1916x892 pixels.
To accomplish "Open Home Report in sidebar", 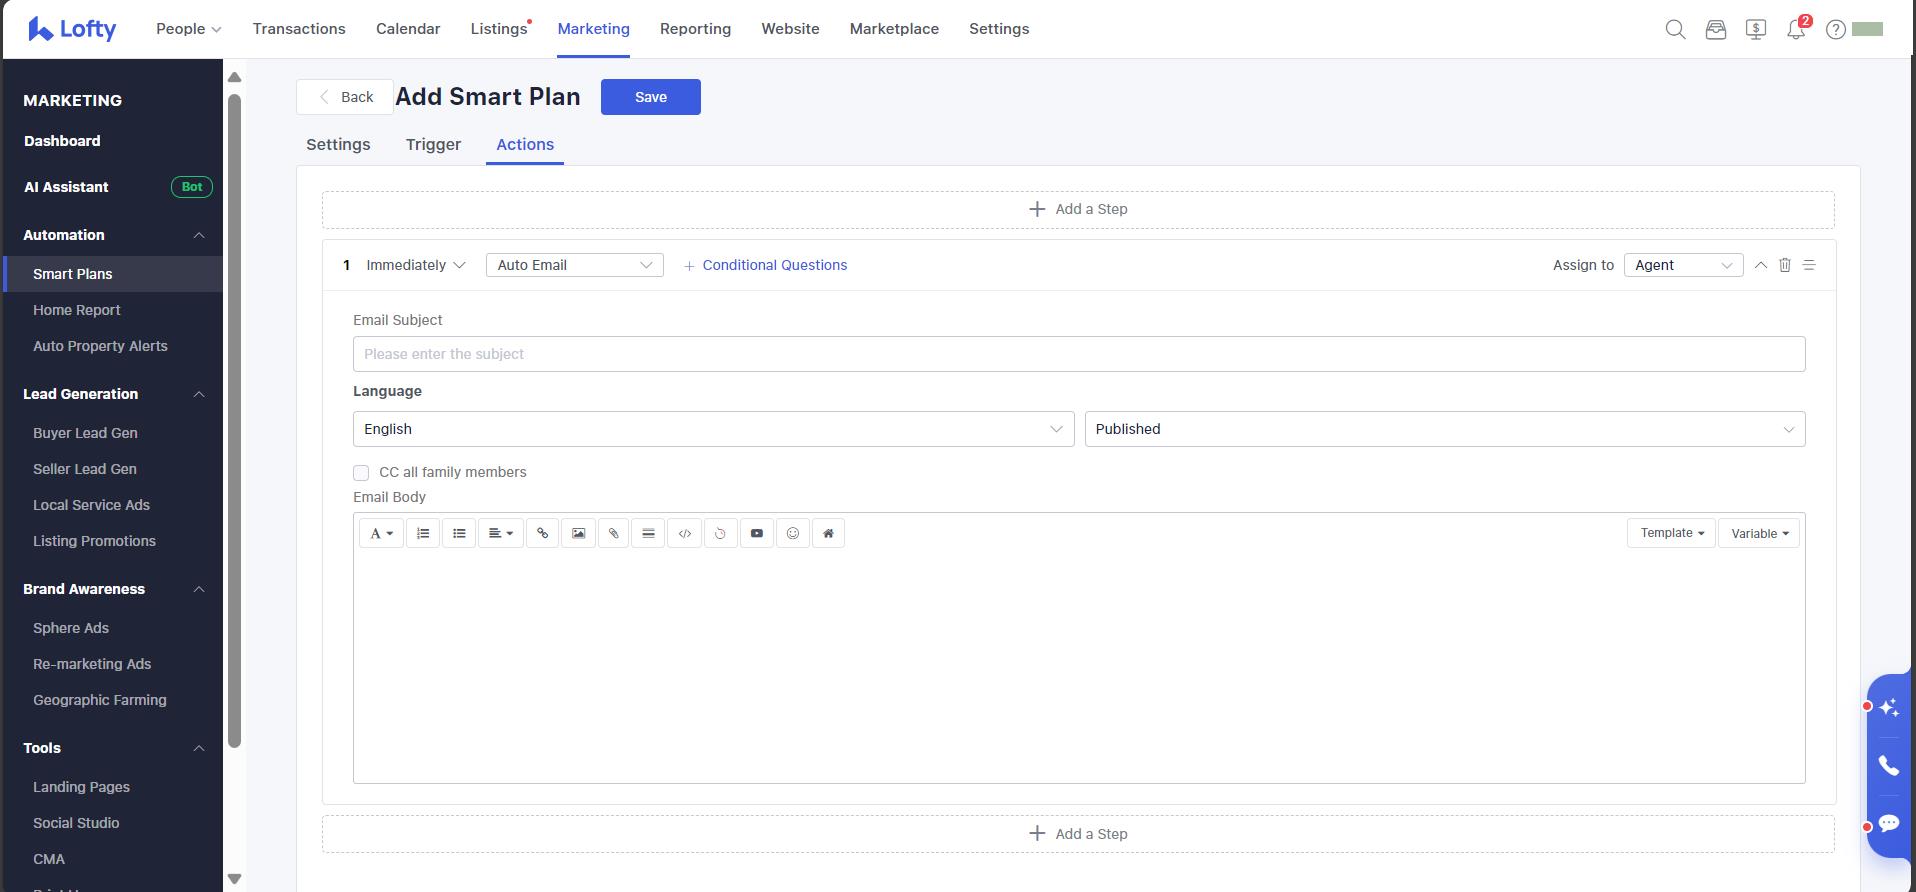I will point(77,310).
